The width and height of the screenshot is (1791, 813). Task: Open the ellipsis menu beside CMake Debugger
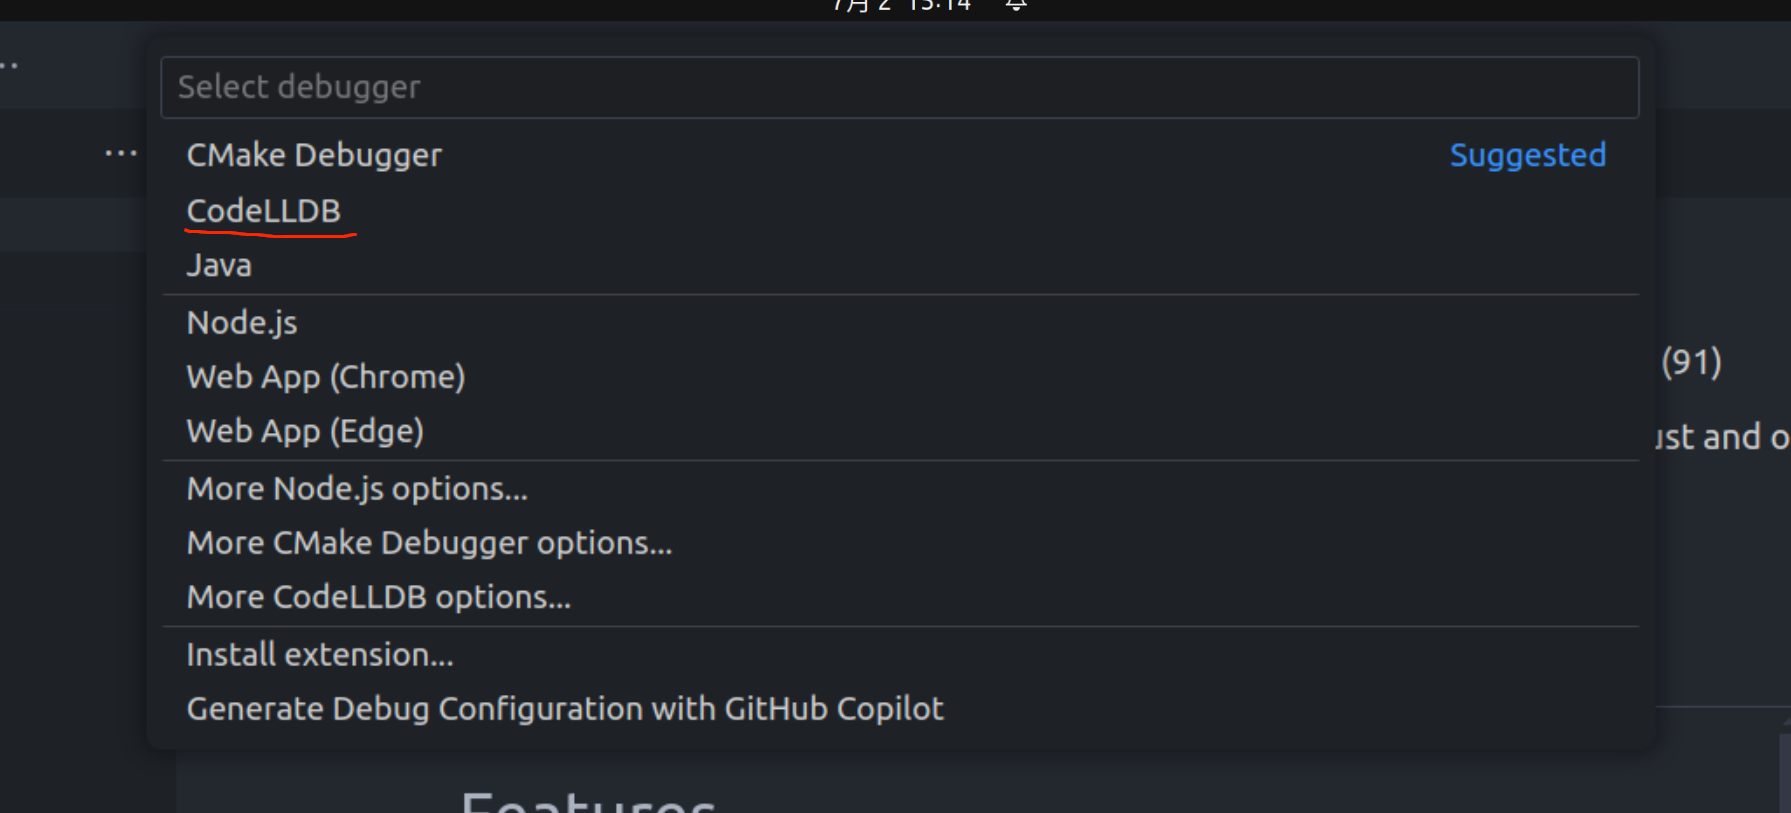121,154
